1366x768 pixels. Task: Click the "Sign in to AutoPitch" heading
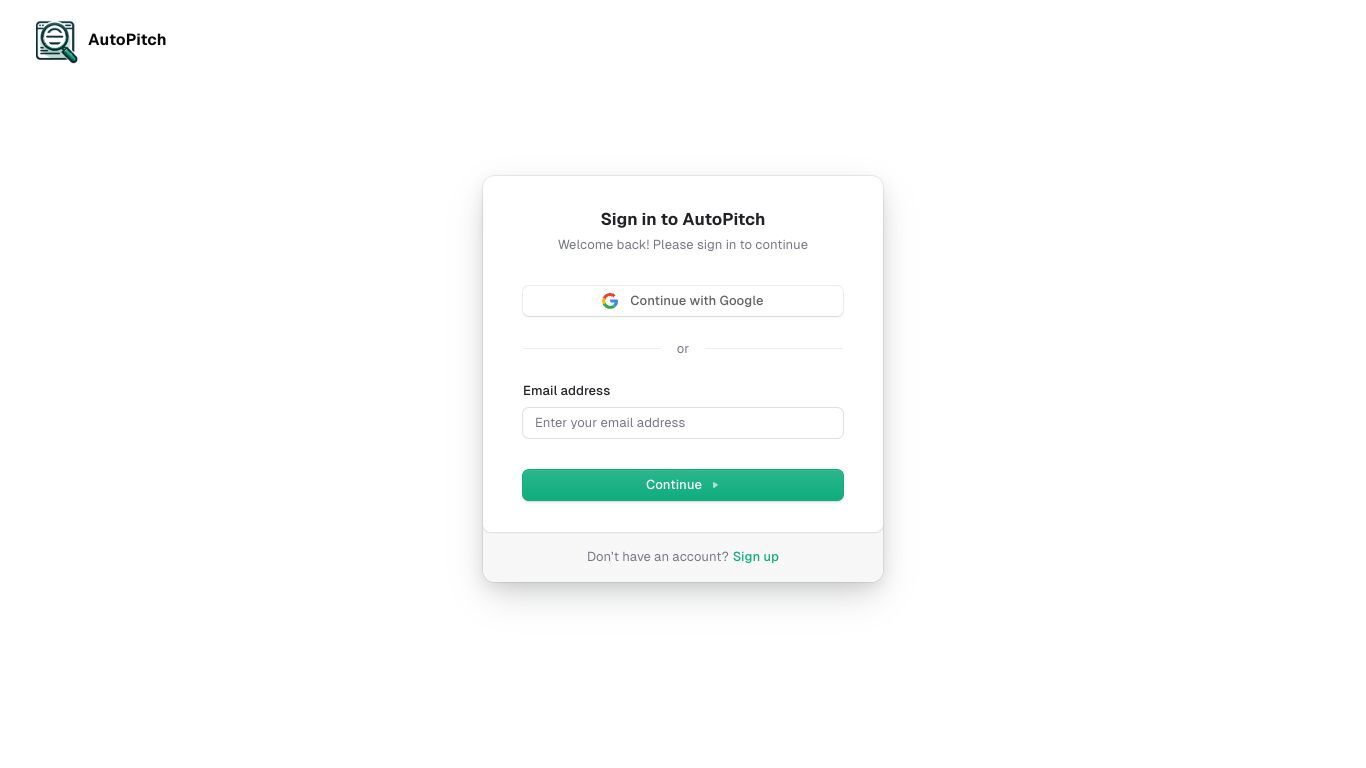[x=683, y=219]
